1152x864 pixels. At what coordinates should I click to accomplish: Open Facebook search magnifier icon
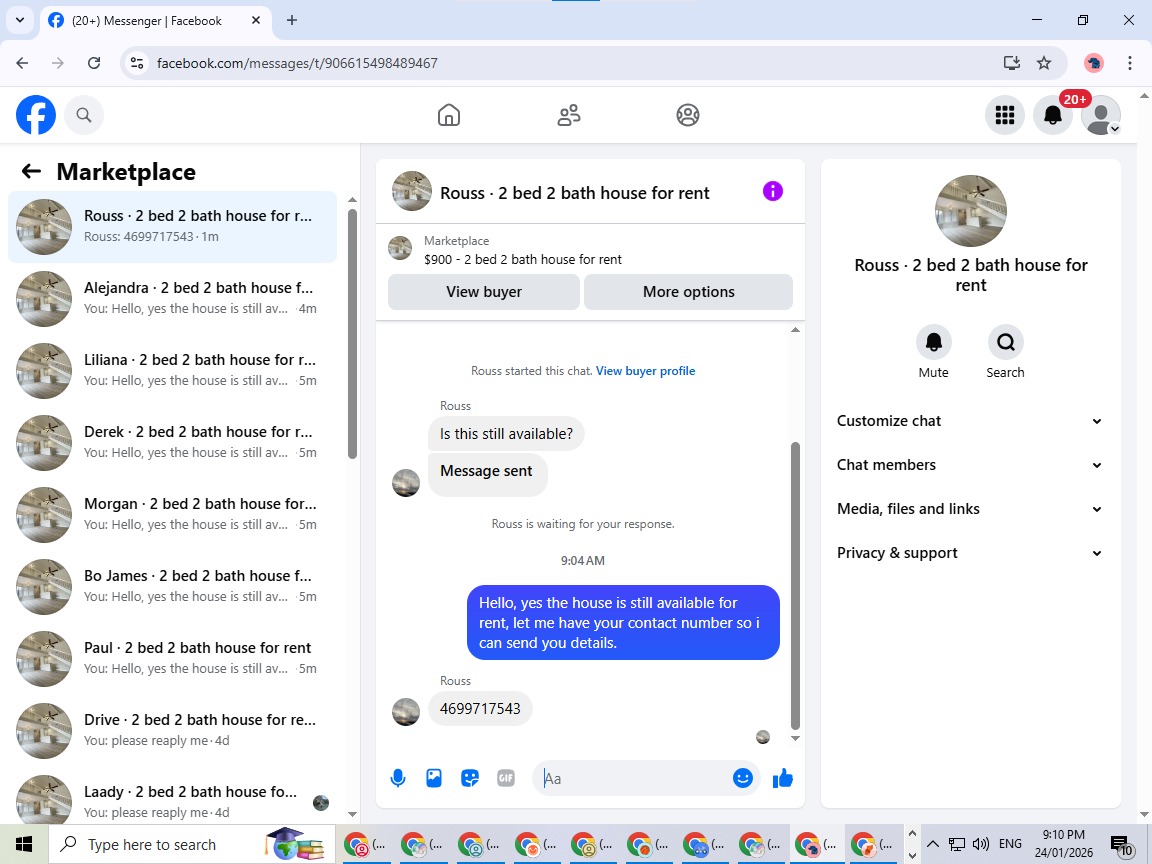(84, 115)
